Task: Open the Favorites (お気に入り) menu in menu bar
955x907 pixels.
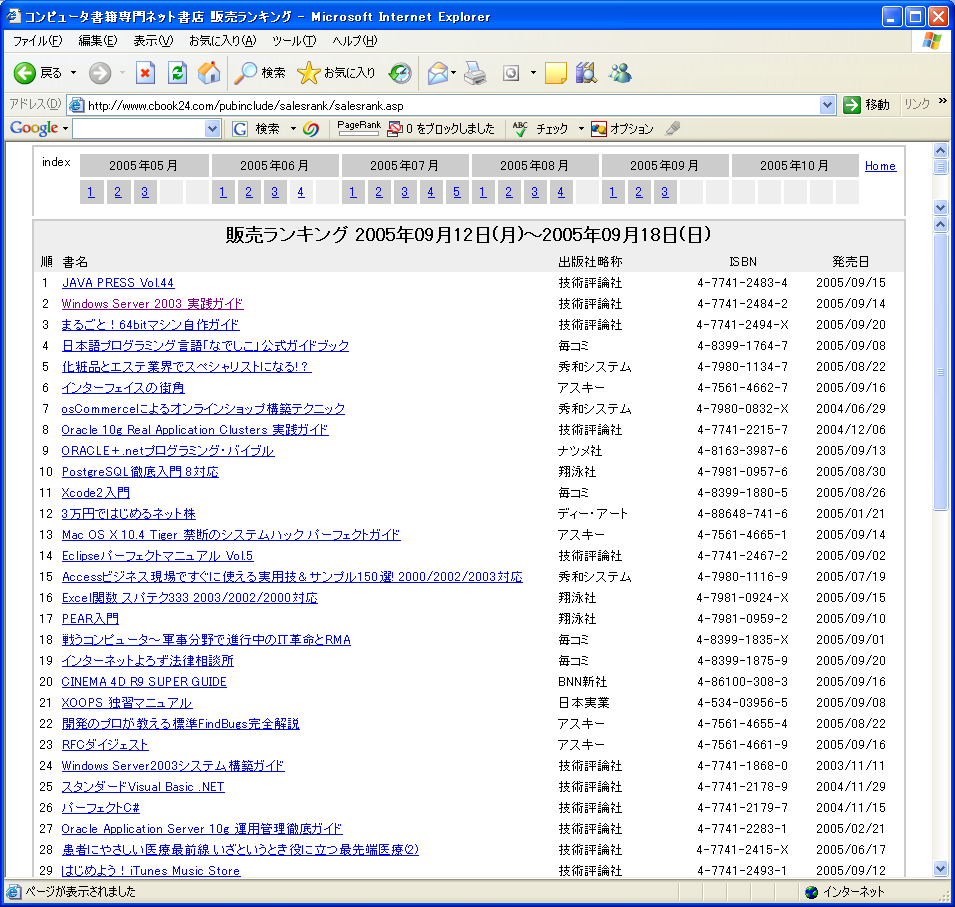Action: point(222,41)
